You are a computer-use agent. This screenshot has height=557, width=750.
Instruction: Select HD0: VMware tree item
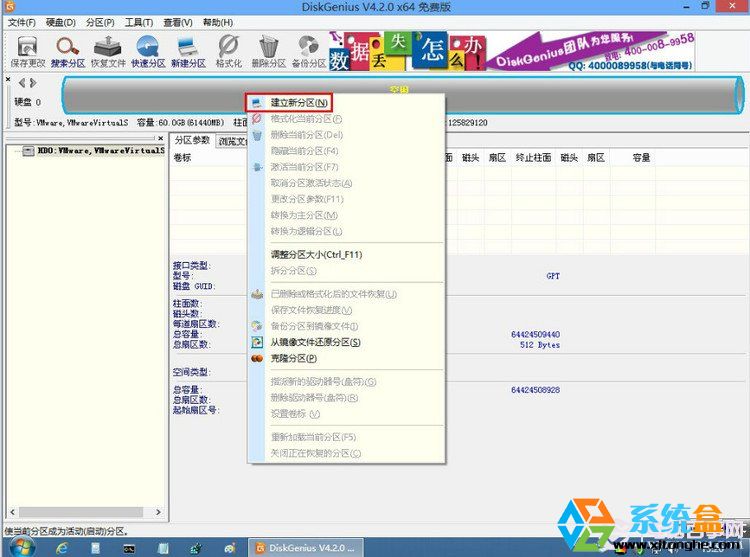pyautogui.click(x=101, y=151)
